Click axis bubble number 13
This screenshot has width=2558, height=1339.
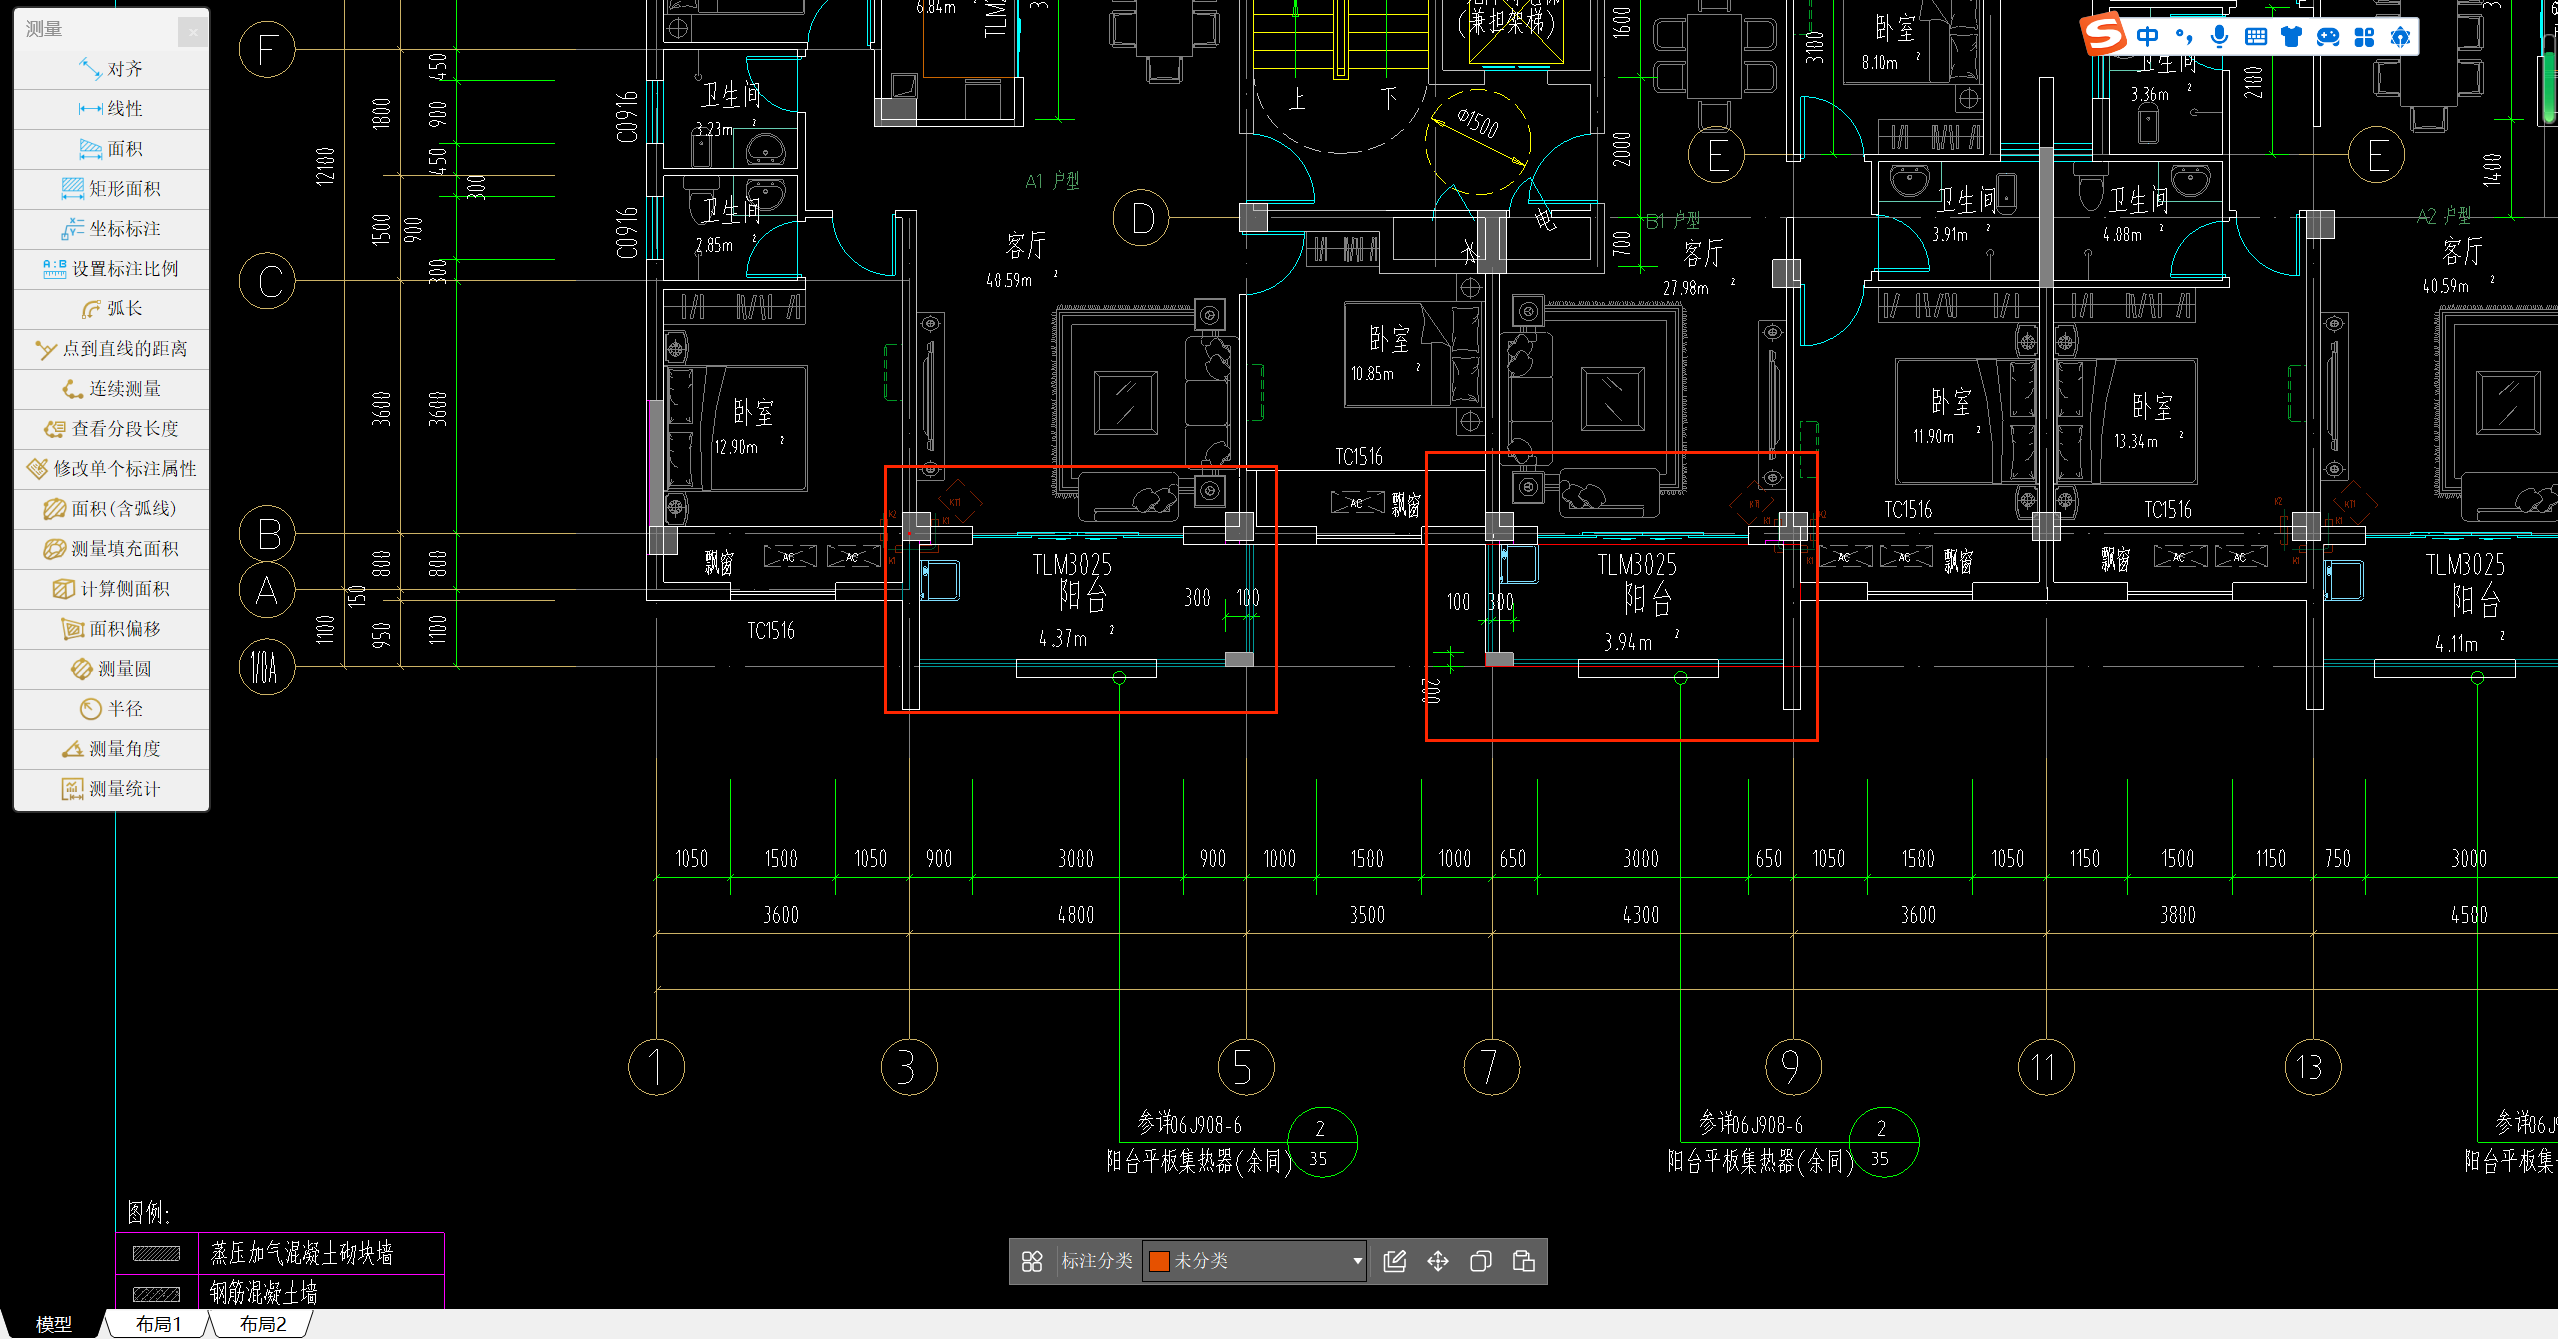click(x=2312, y=1067)
